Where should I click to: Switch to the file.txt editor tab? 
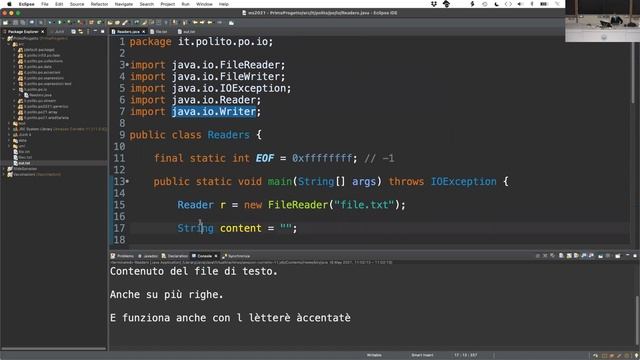point(160,31)
